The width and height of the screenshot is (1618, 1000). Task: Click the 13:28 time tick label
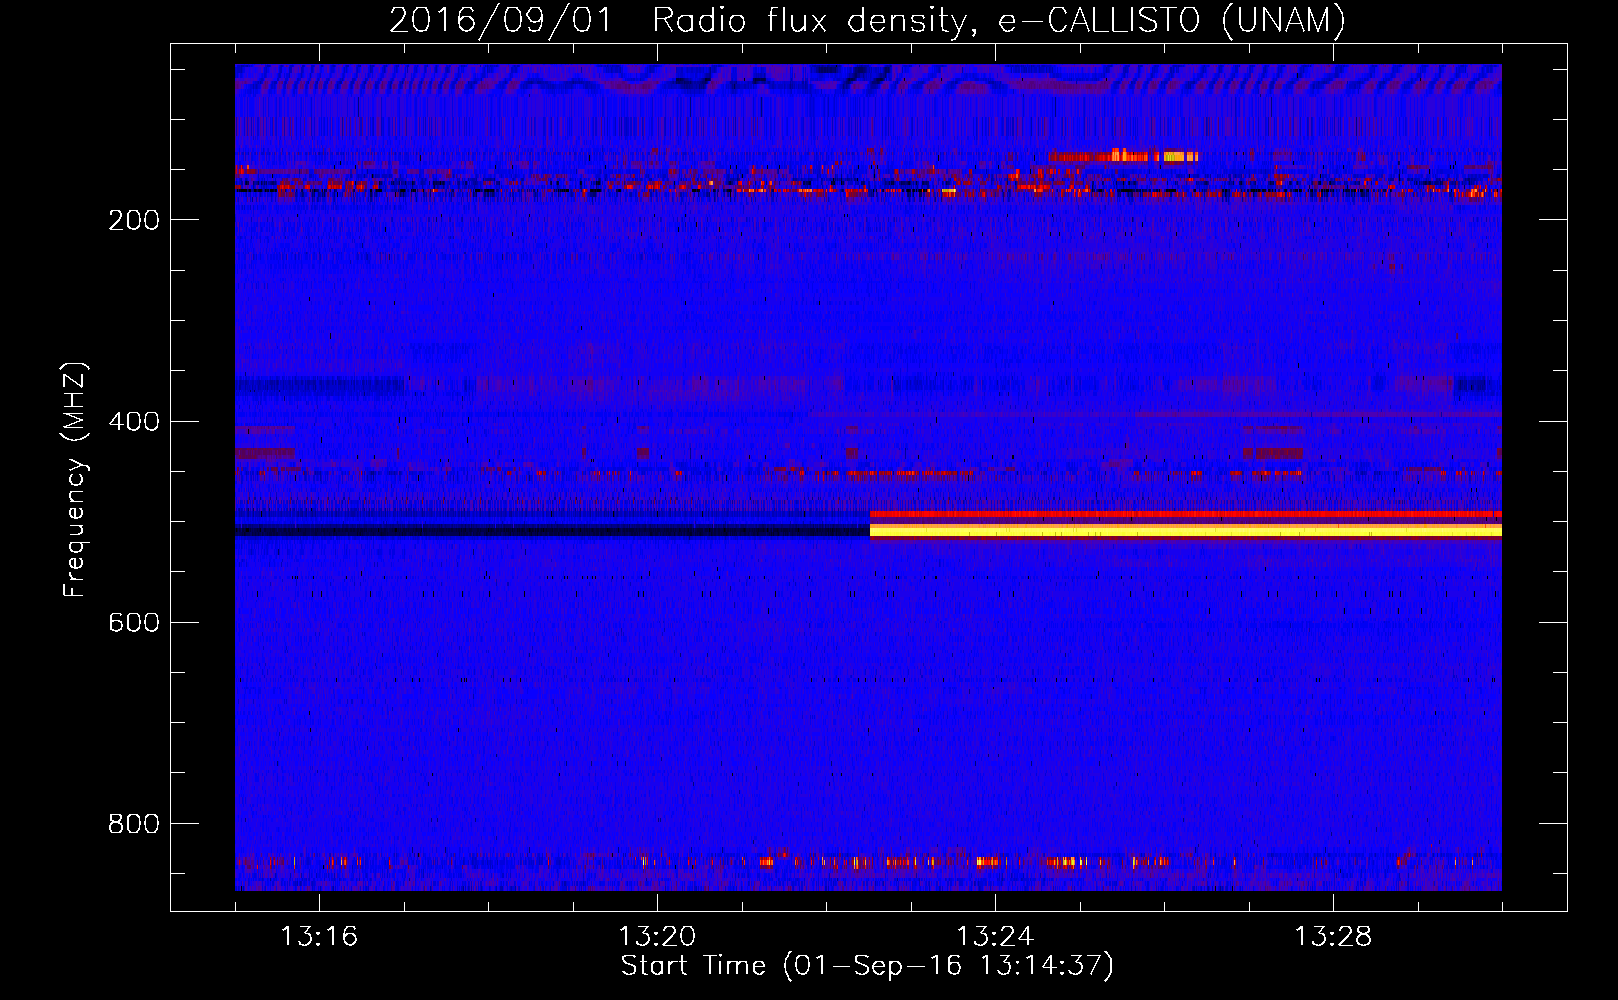pyautogui.click(x=1333, y=937)
